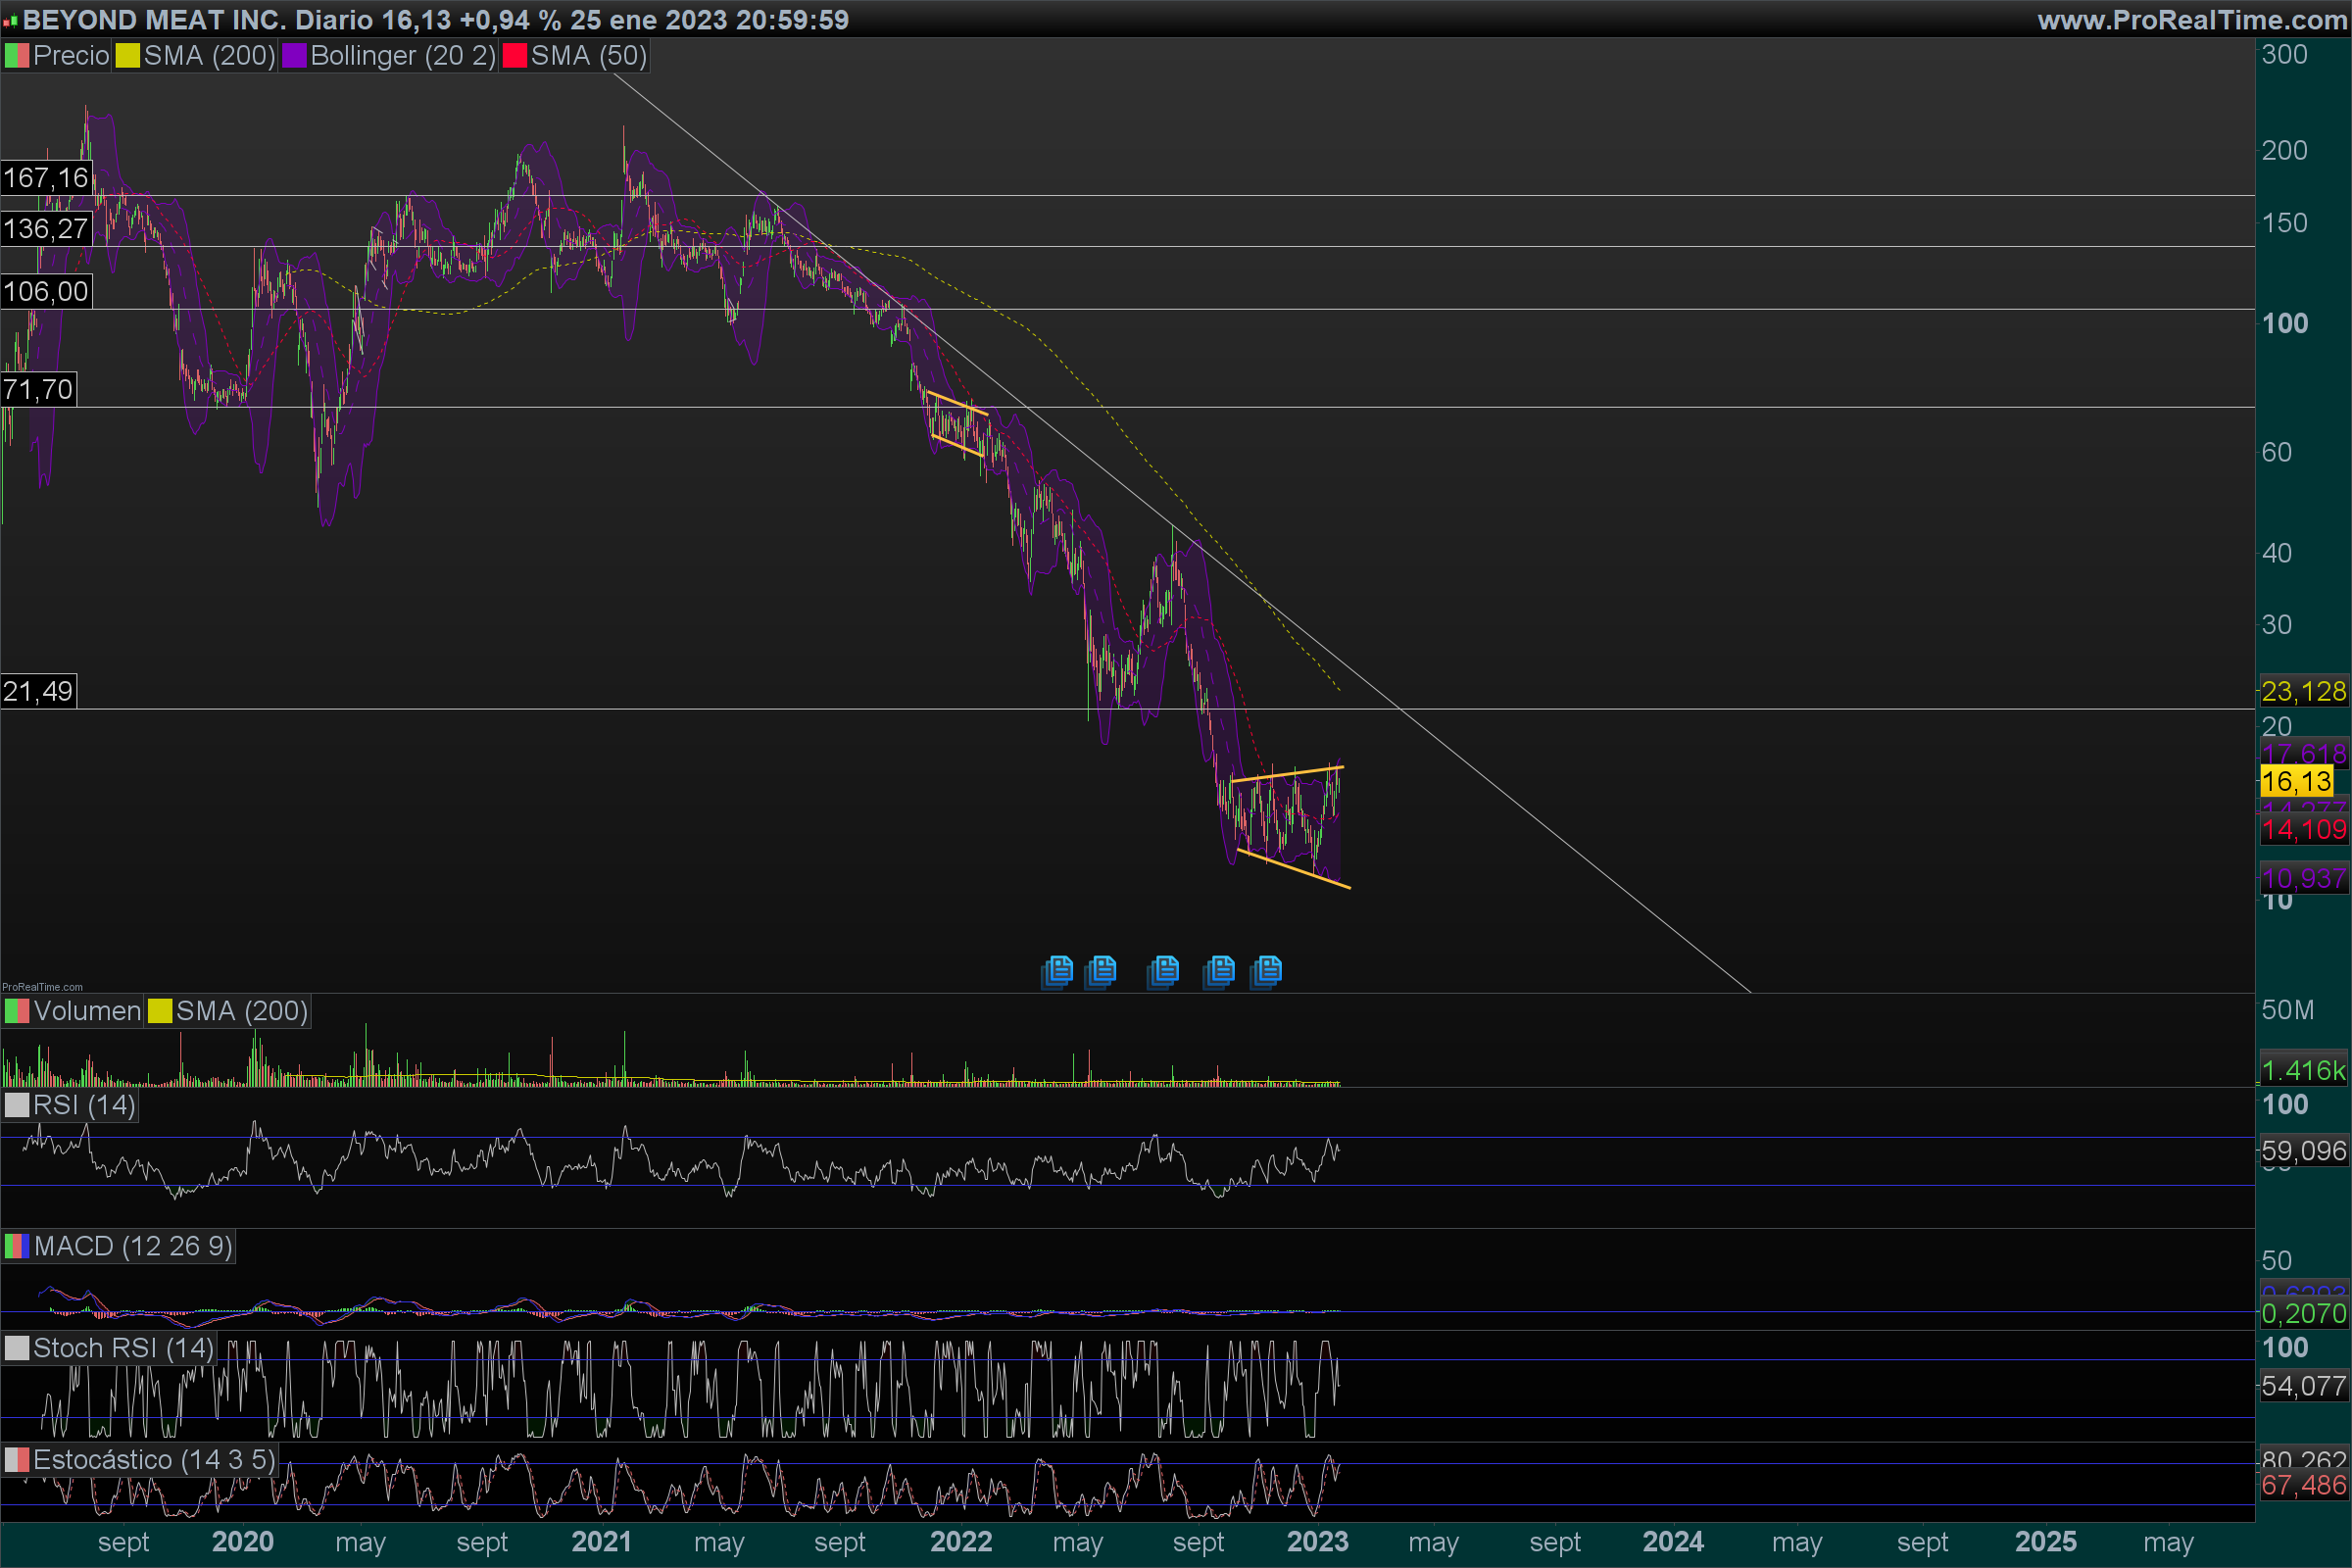The height and width of the screenshot is (1568, 2352).
Task: Click the Precio red-green legend icon
Action: tap(16, 56)
